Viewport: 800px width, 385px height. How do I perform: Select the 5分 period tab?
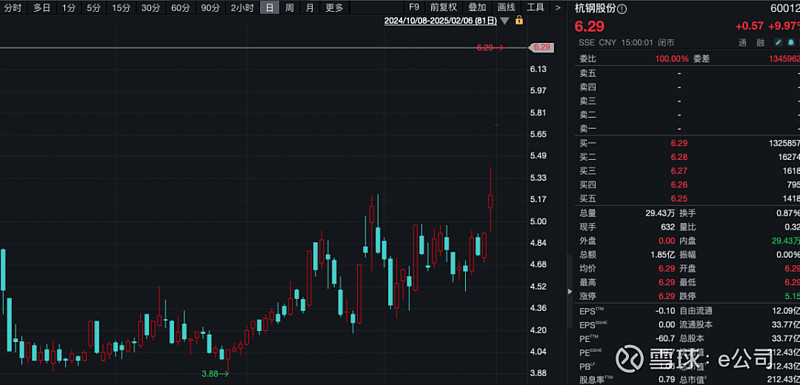(x=93, y=8)
